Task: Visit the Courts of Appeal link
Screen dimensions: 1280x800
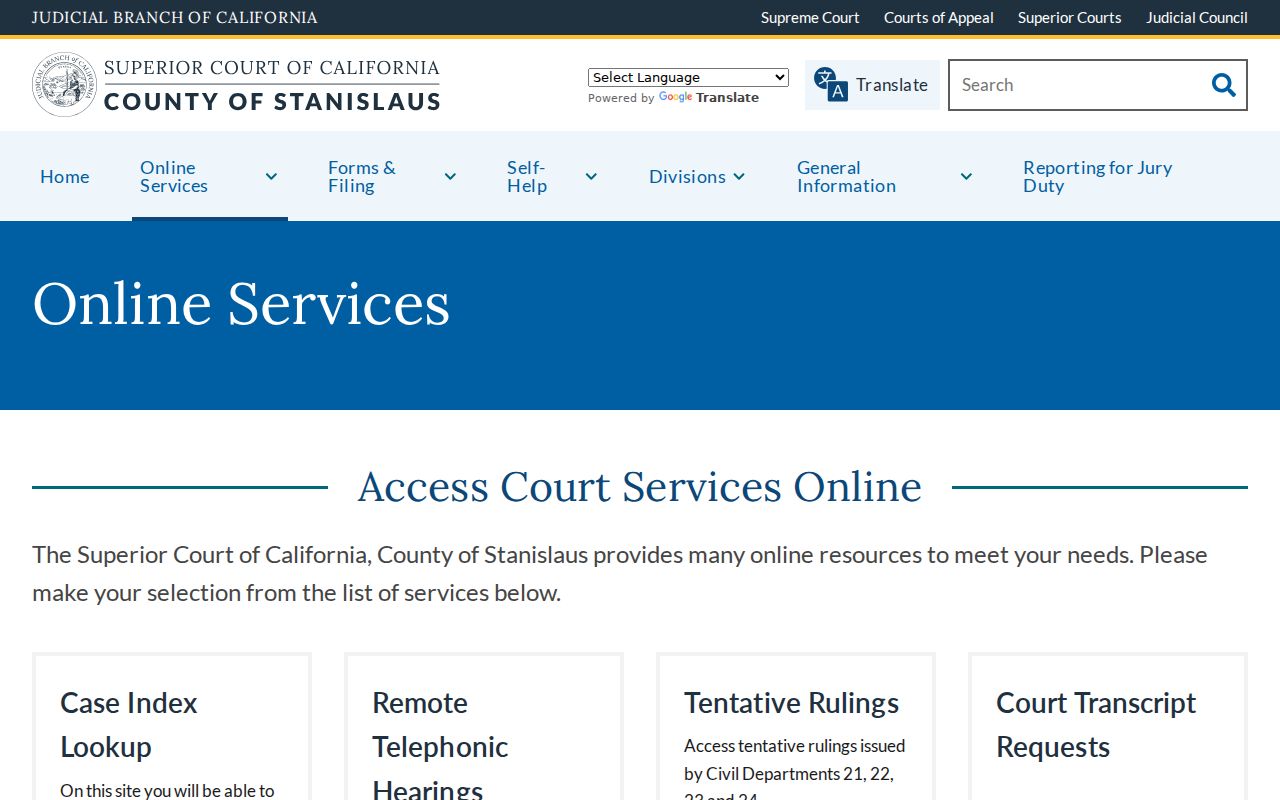Action: [939, 18]
